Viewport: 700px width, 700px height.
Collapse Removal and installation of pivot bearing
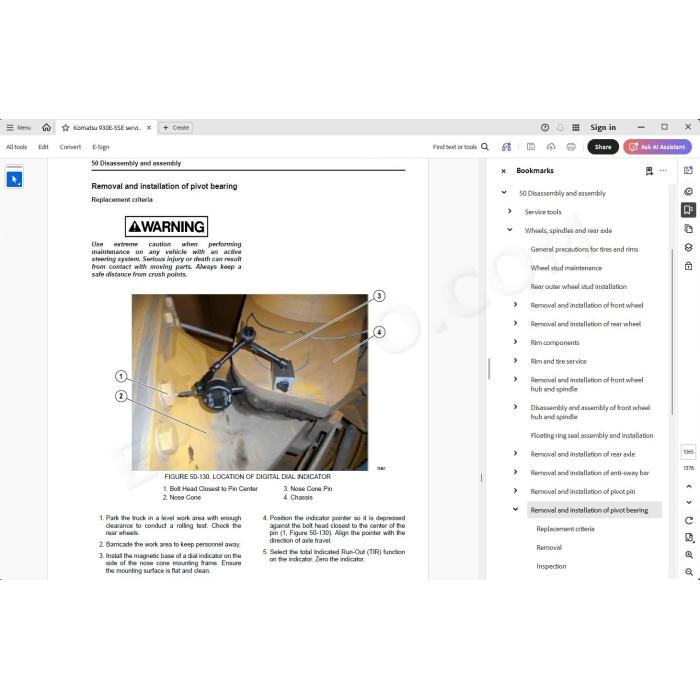coord(516,509)
